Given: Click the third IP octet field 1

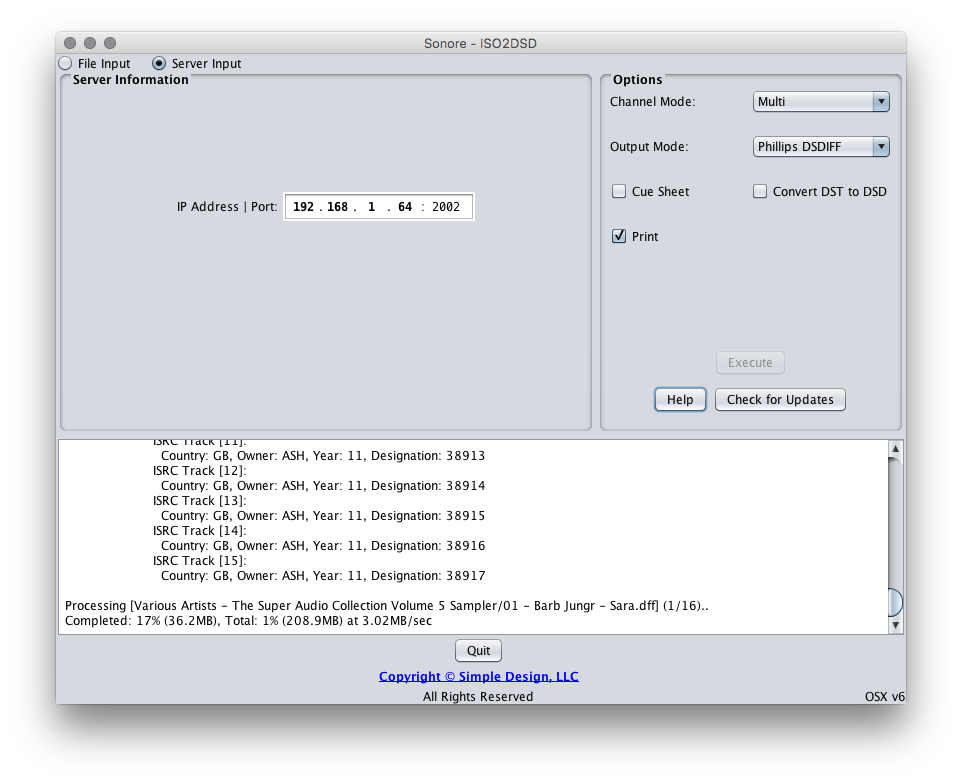Looking at the screenshot, I should point(371,207).
